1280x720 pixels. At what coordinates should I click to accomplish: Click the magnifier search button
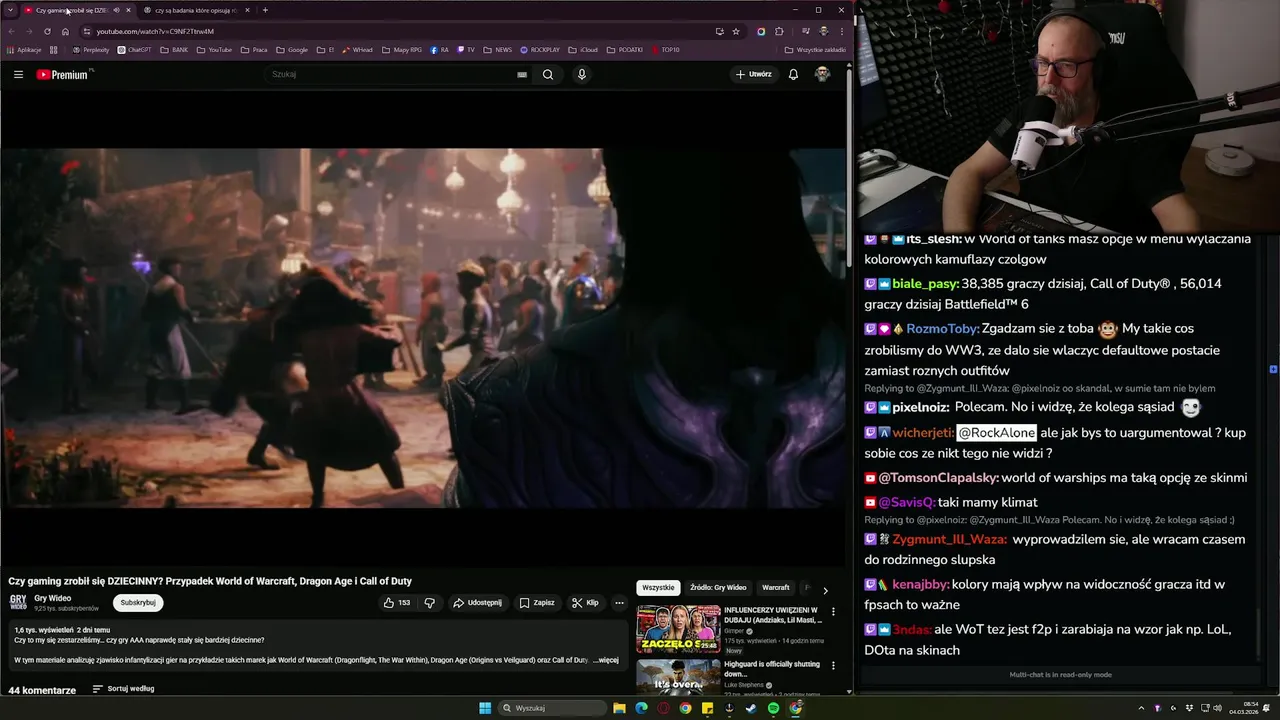(548, 74)
